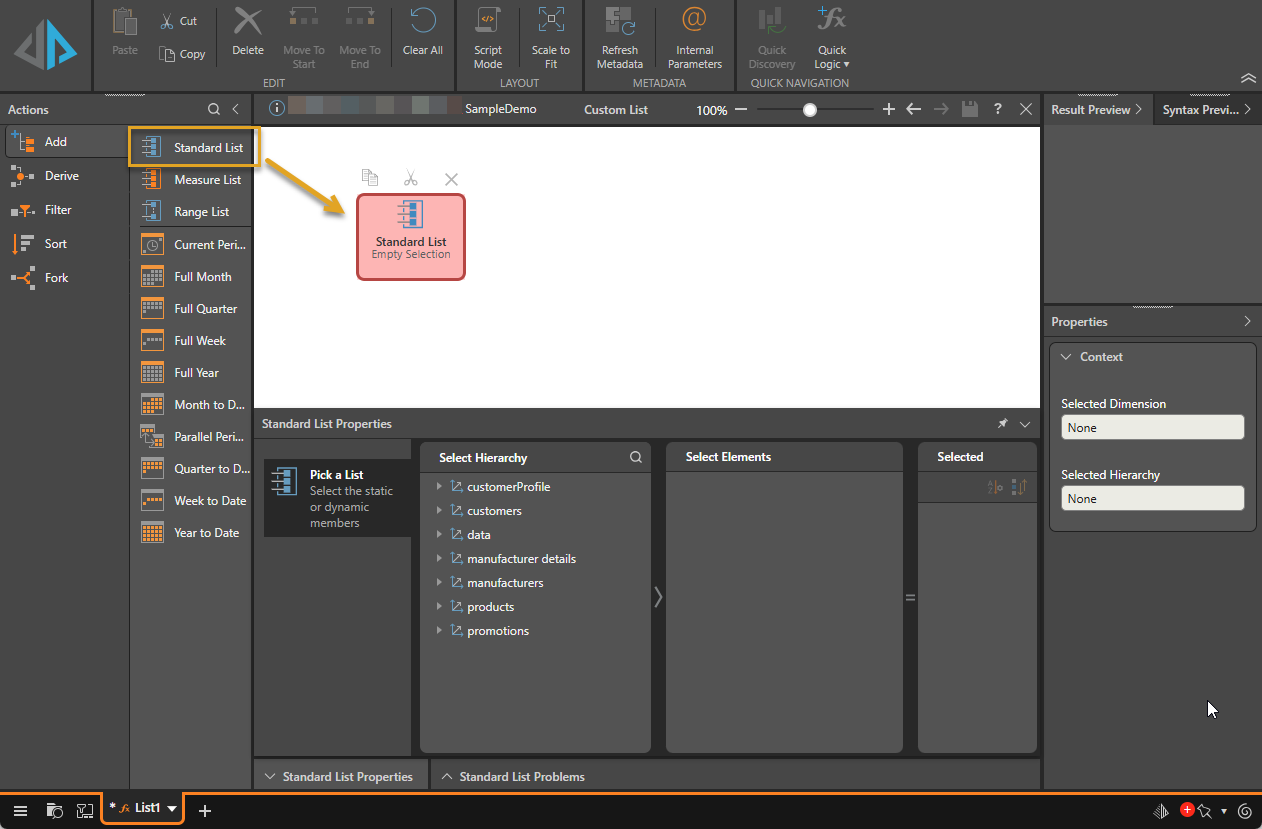Click the Parallel Period block icon

tap(152, 437)
